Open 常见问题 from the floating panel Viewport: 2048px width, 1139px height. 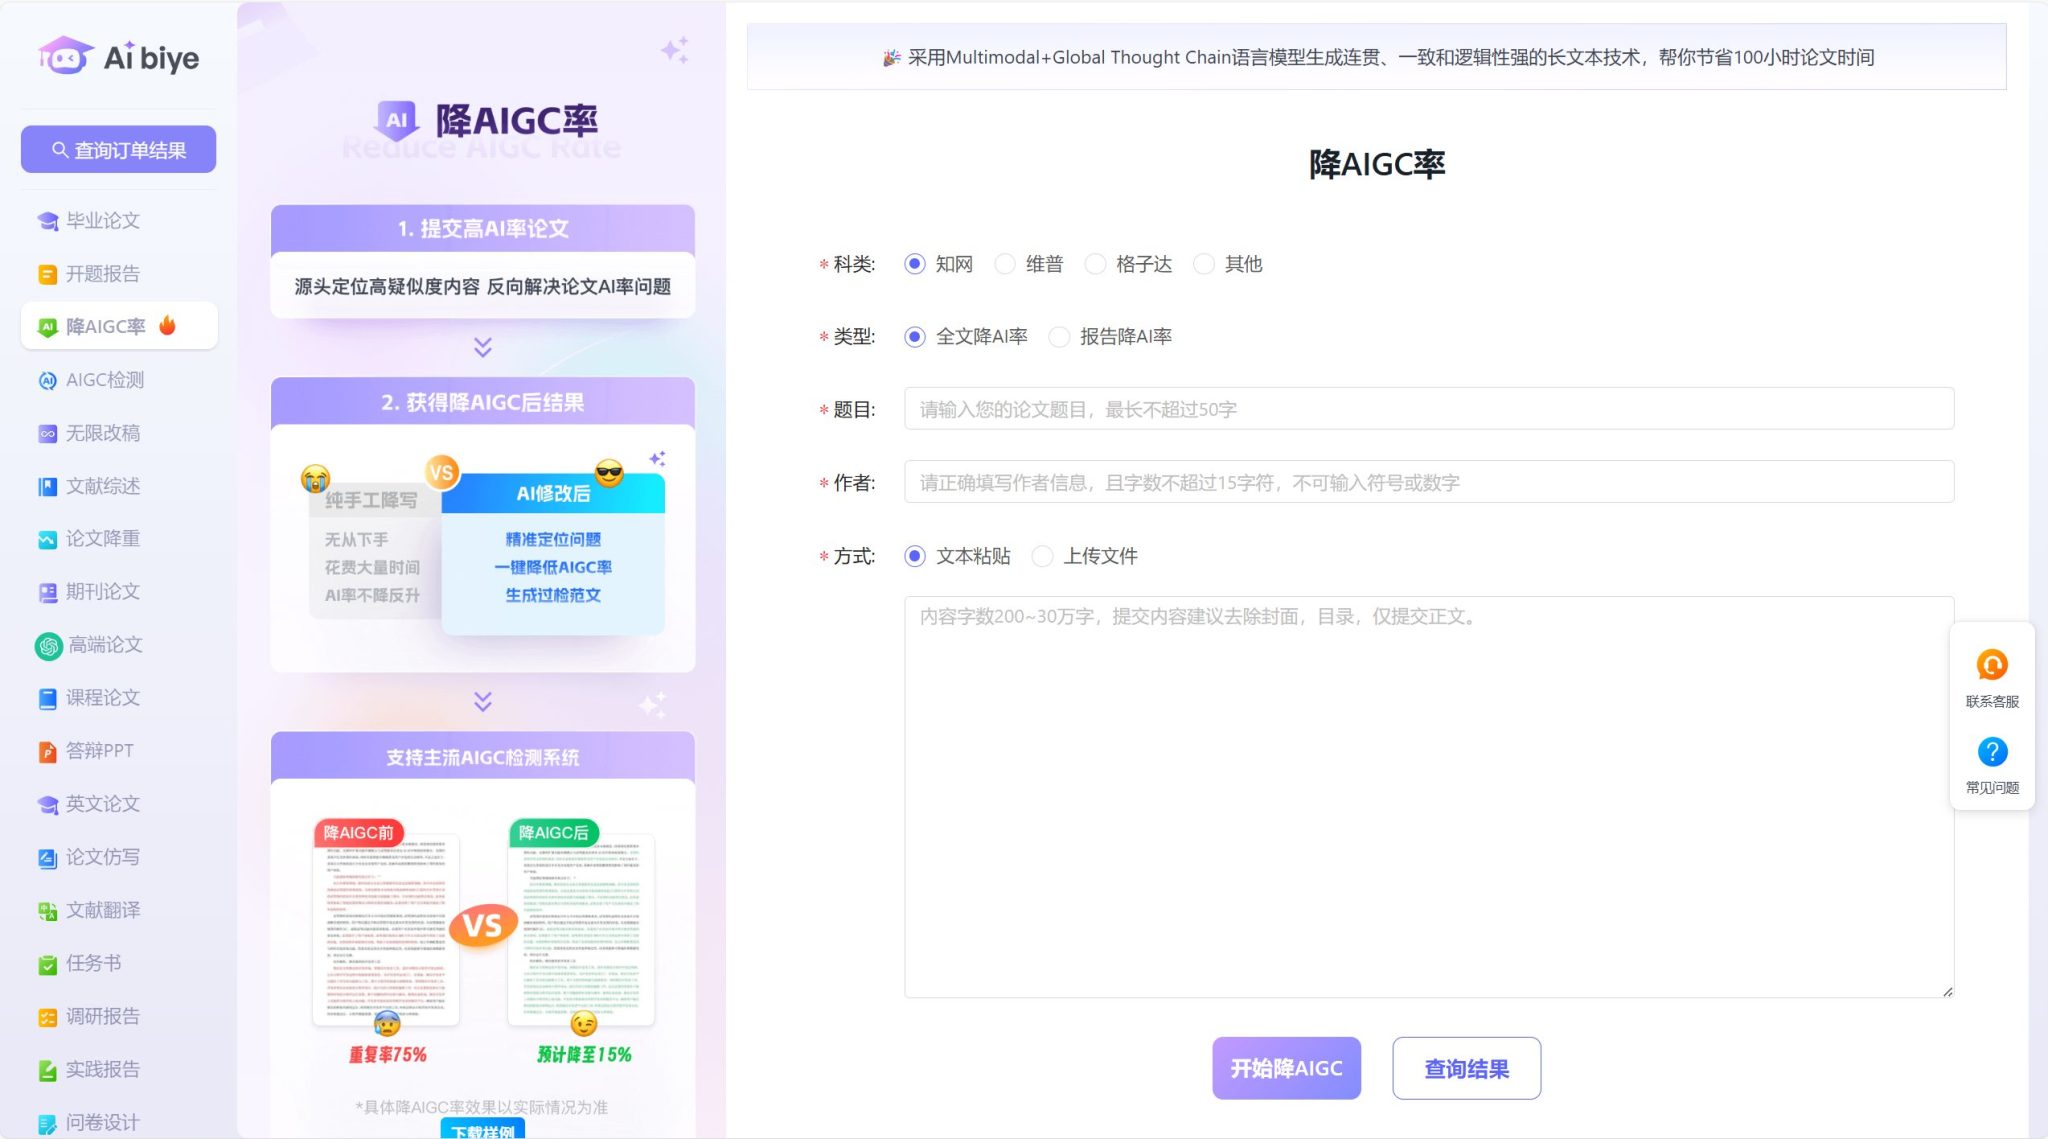(x=1992, y=752)
